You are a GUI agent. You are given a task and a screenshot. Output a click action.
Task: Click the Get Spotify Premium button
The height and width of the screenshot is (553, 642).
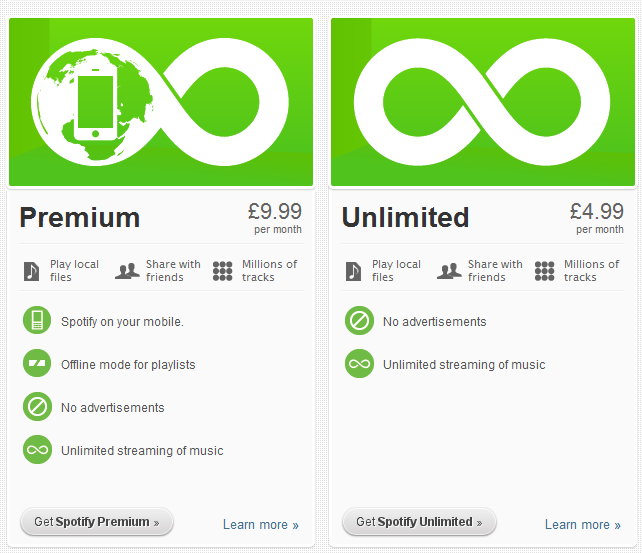[x=97, y=522]
